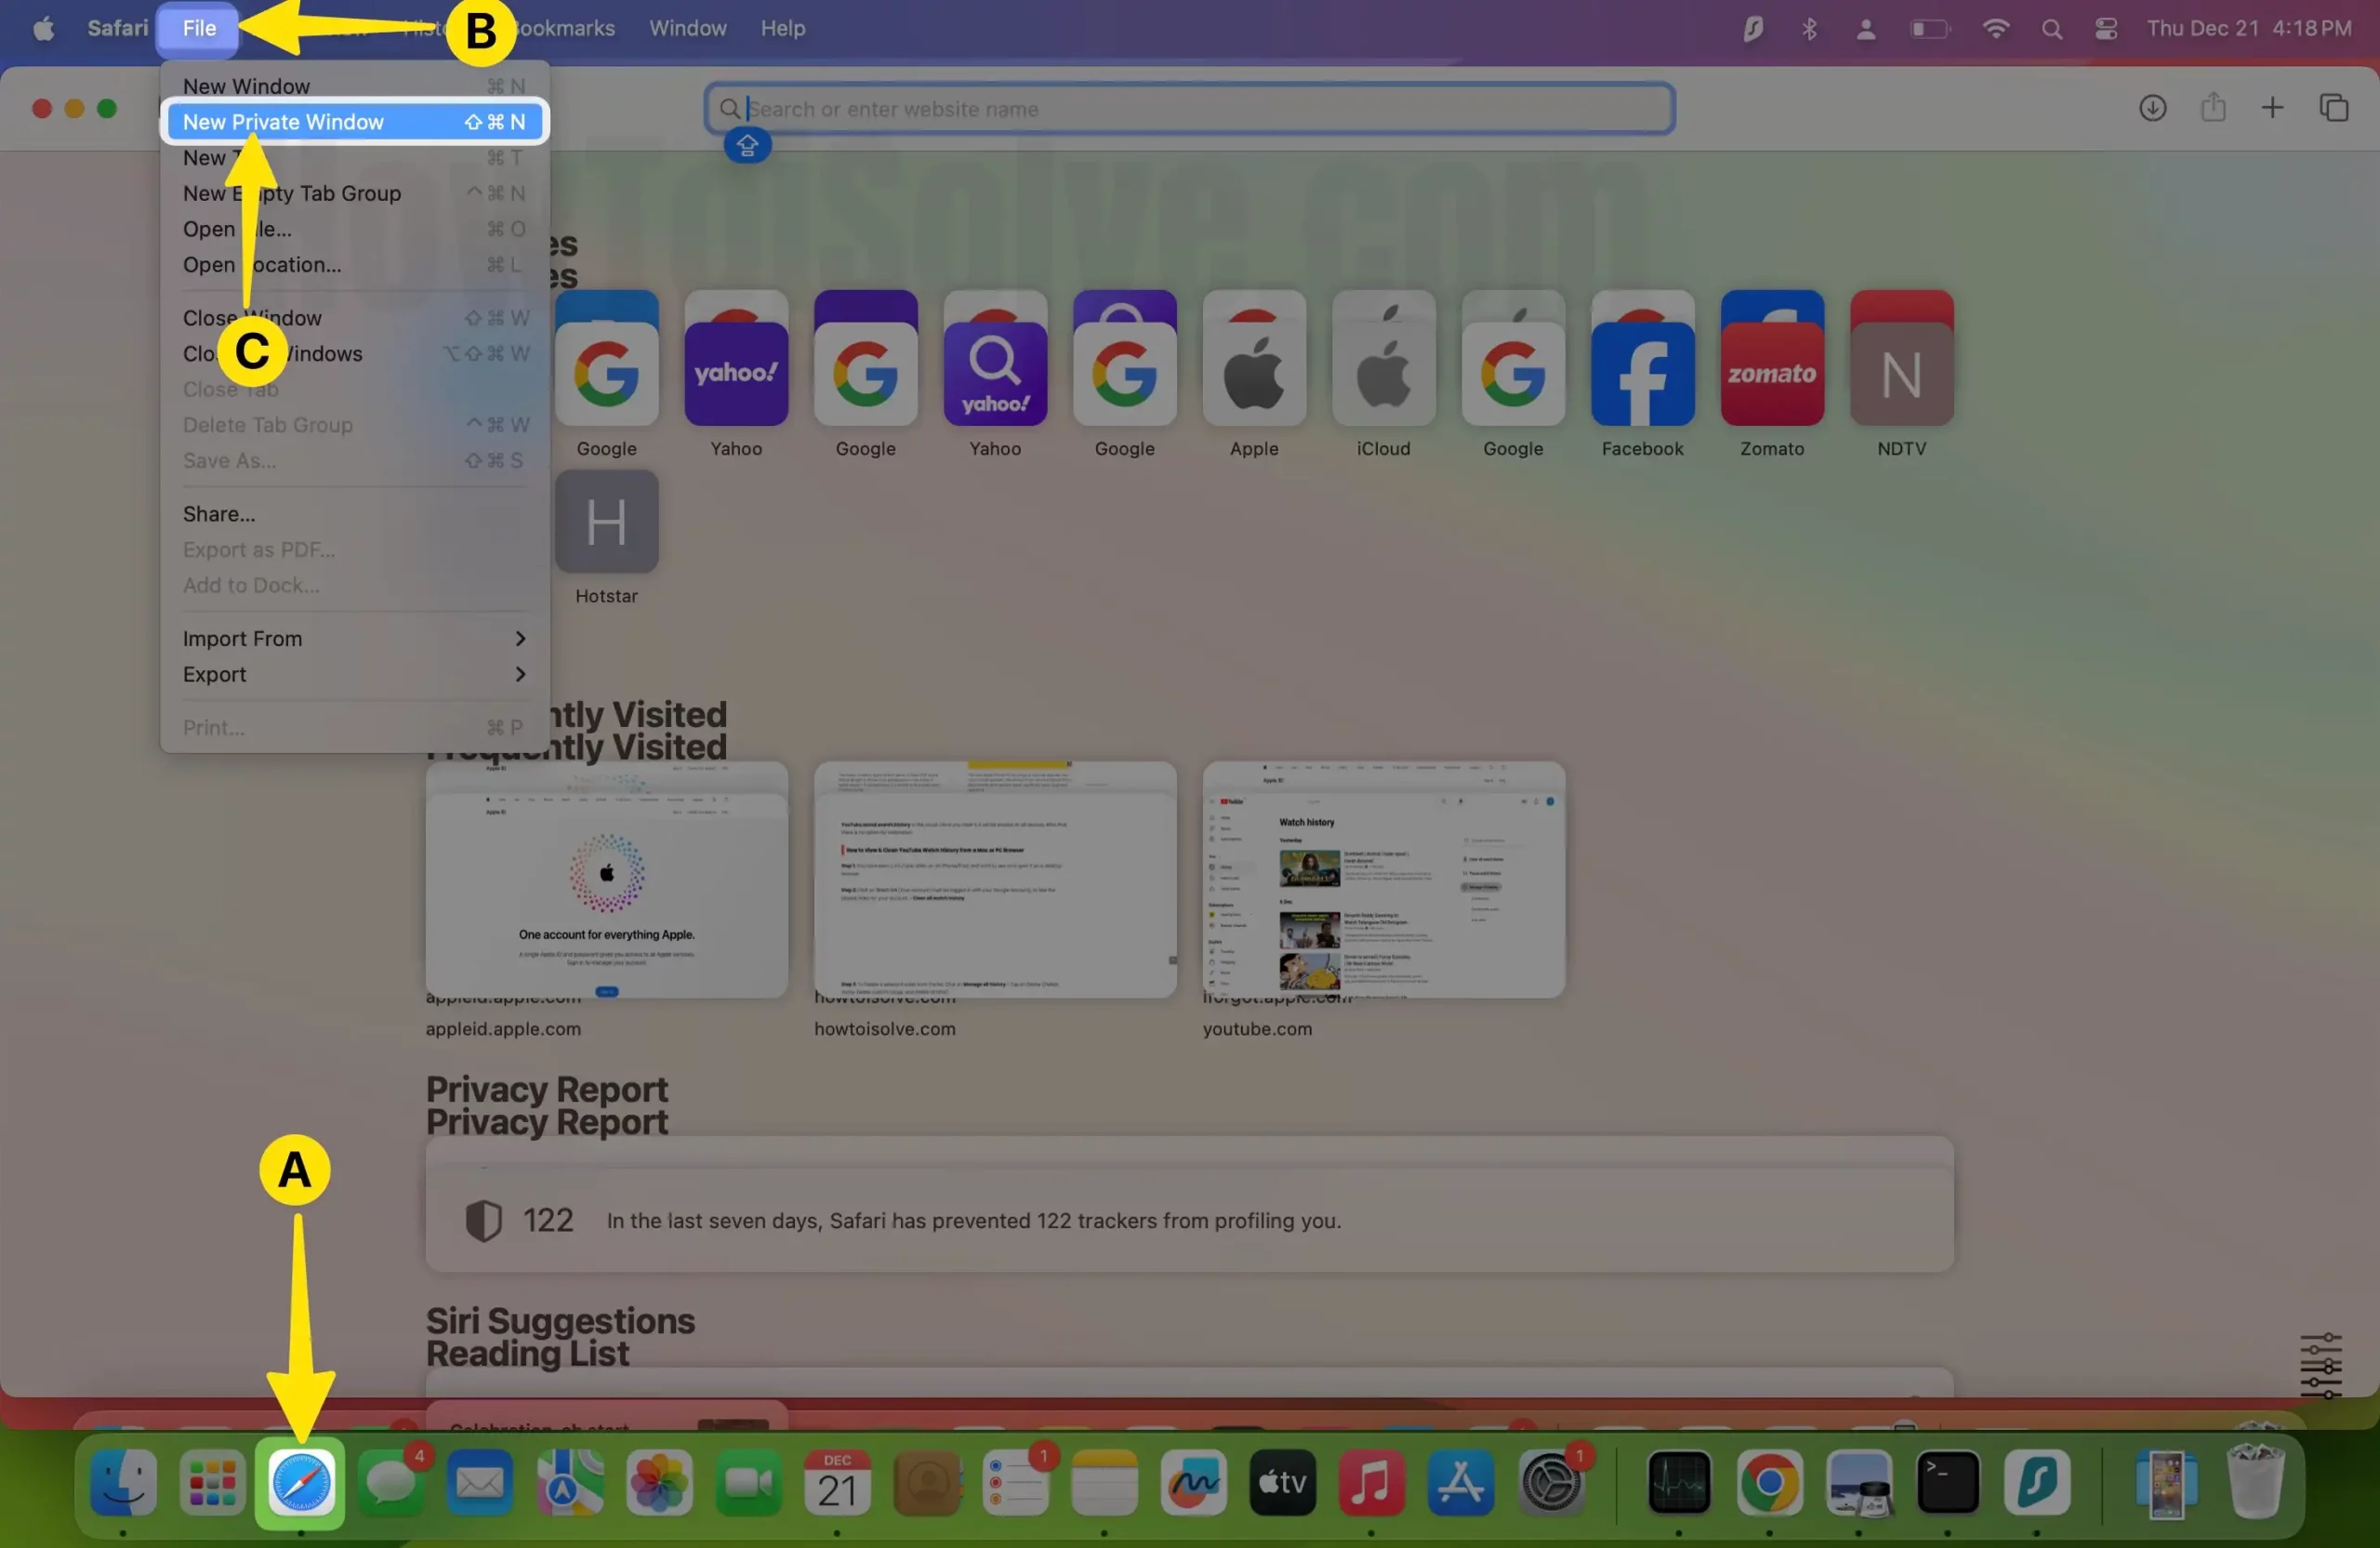The height and width of the screenshot is (1548, 2380).
Task: Open Bluetooth menu bar icon
Action: tap(1809, 29)
